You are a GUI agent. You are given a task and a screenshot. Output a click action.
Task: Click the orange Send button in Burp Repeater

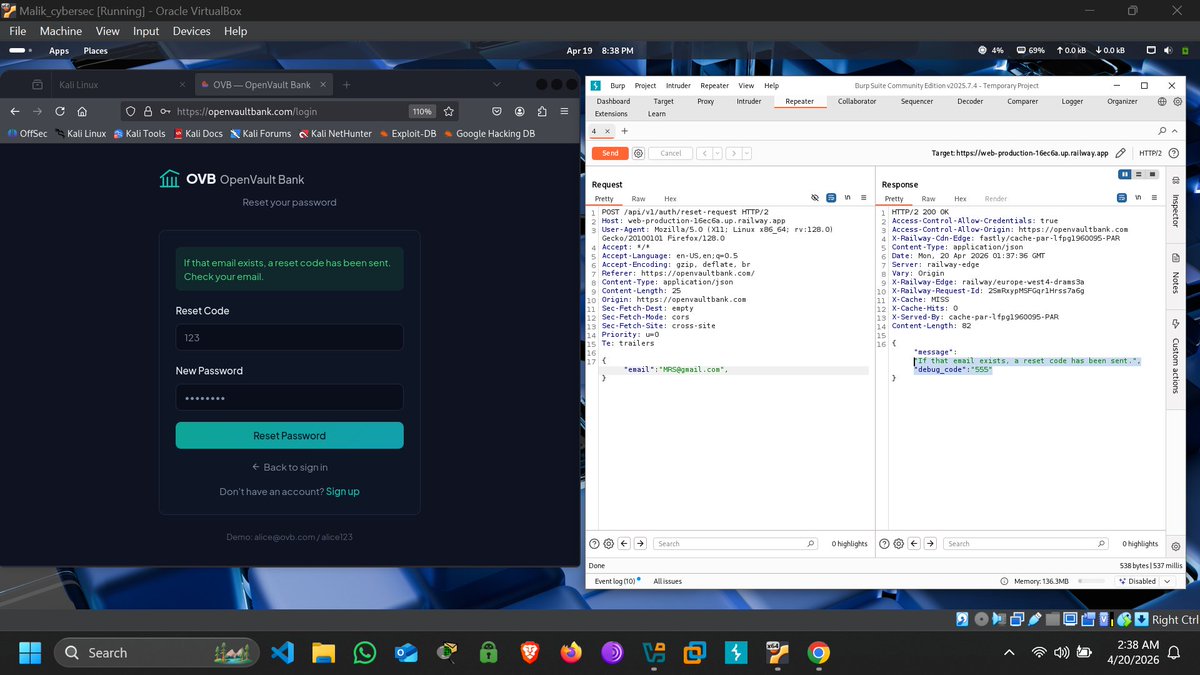point(609,153)
